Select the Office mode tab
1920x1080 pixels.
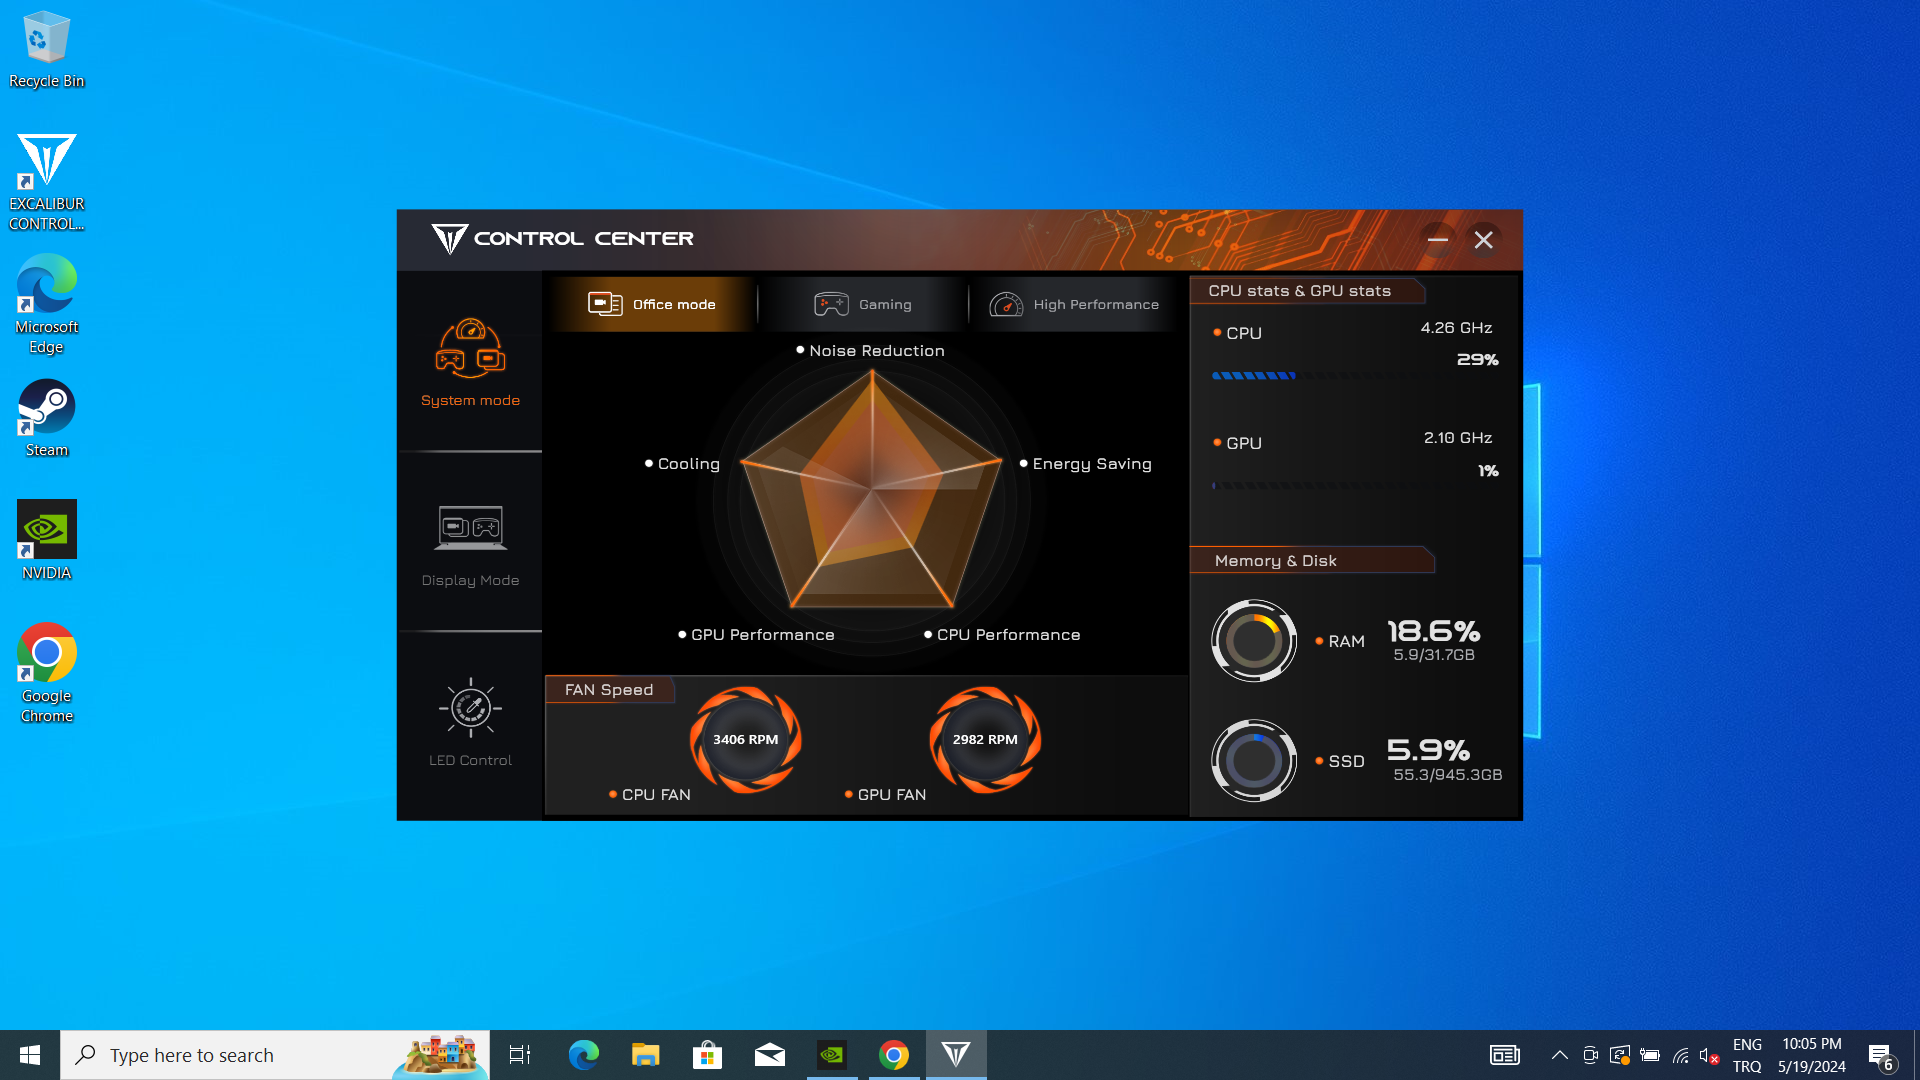point(652,304)
